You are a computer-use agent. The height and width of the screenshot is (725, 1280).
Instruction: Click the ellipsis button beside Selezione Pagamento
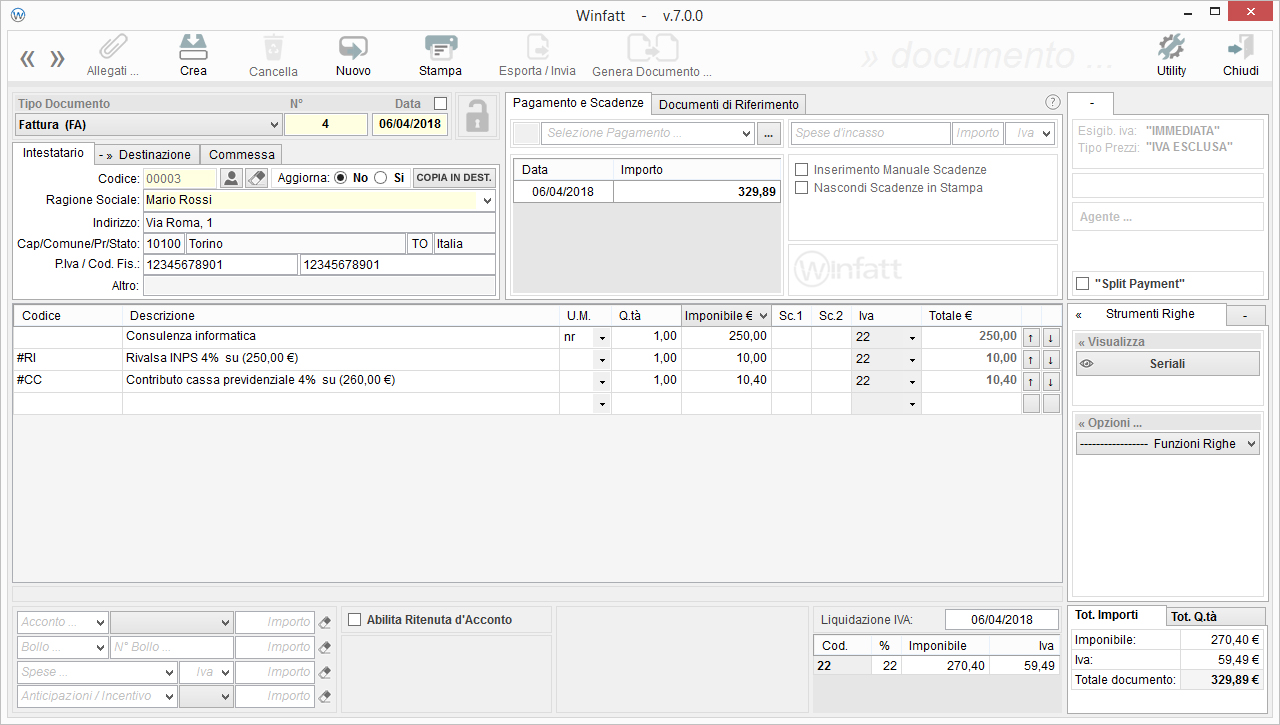click(769, 133)
